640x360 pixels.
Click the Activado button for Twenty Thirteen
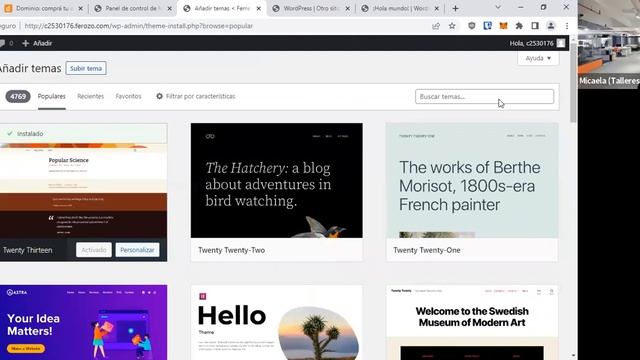tap(93, 250)
